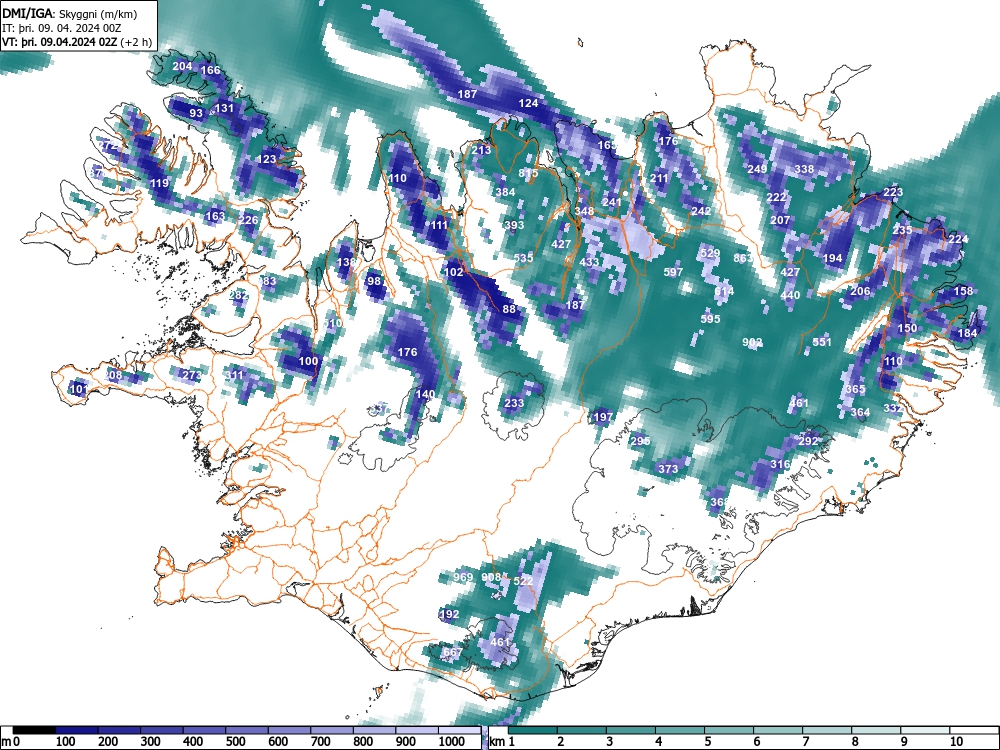
Task: Click the visibility value "241"
Action: (611, 203)
